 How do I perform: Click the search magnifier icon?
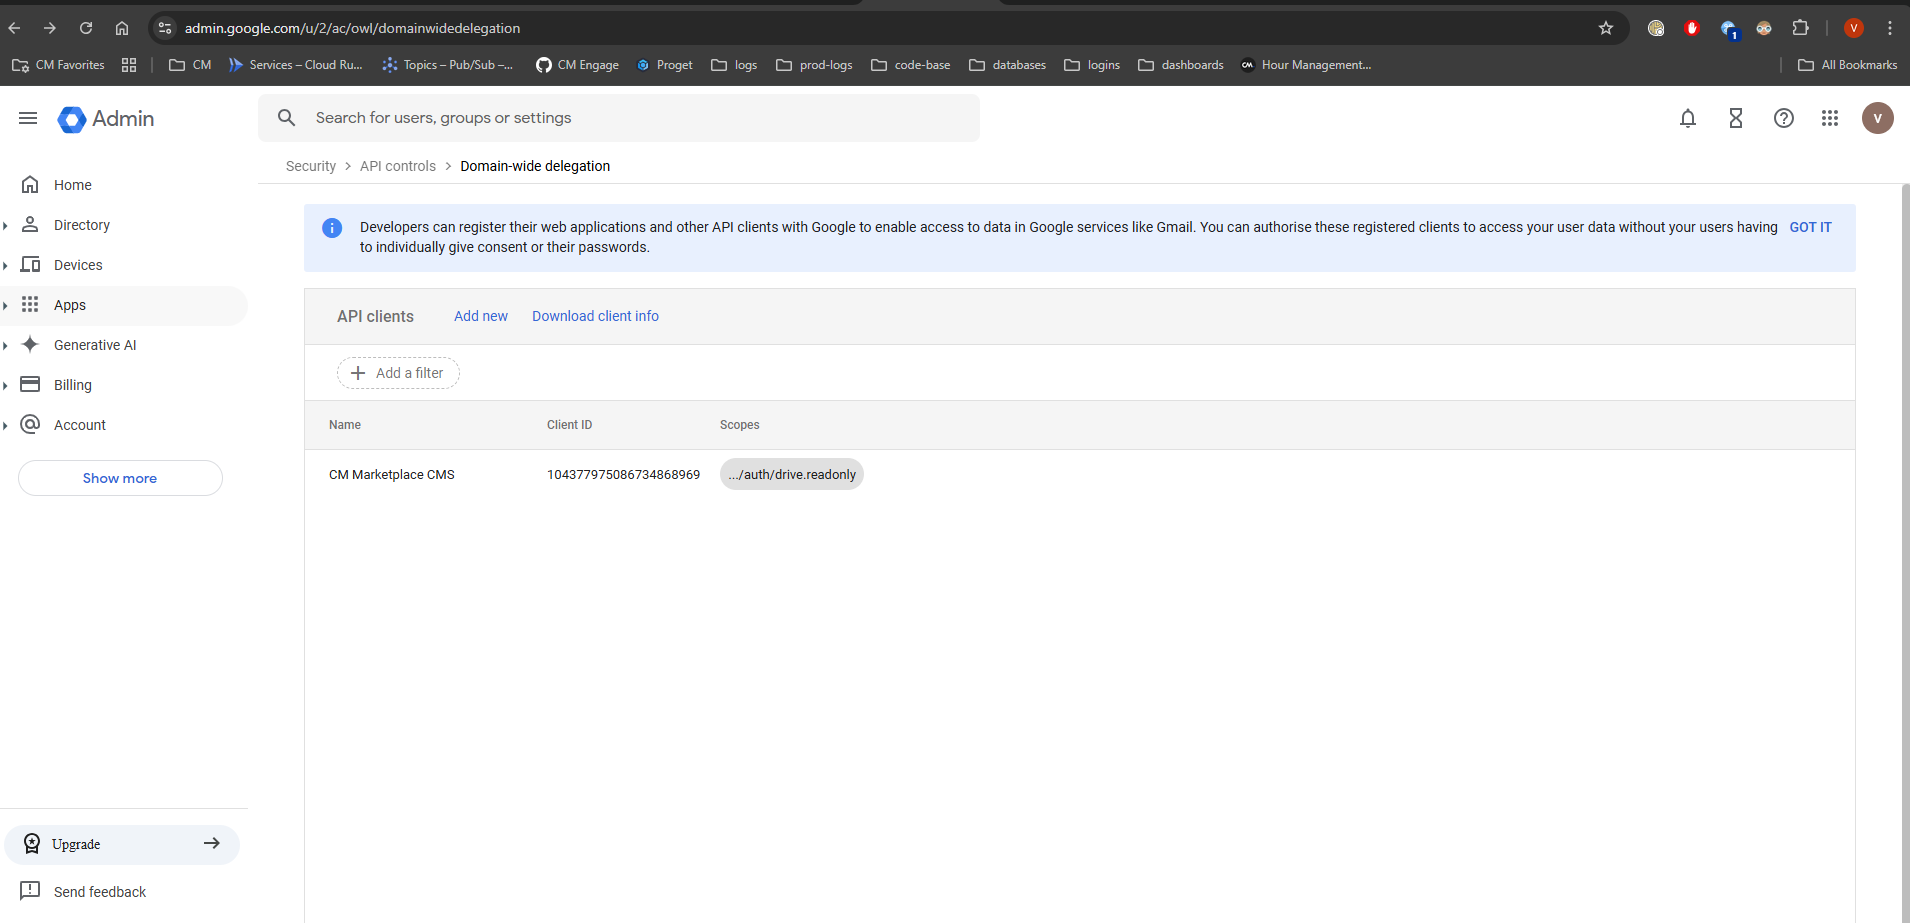(x=287, y=118)
